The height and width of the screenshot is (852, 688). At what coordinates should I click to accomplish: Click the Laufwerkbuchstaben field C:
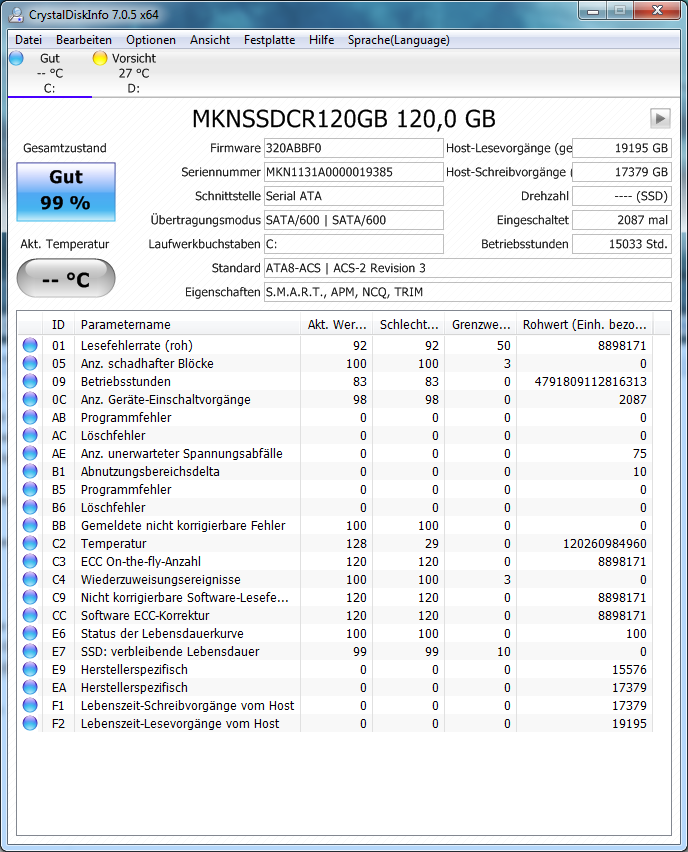pyautogui.click(x=354, y=244)
